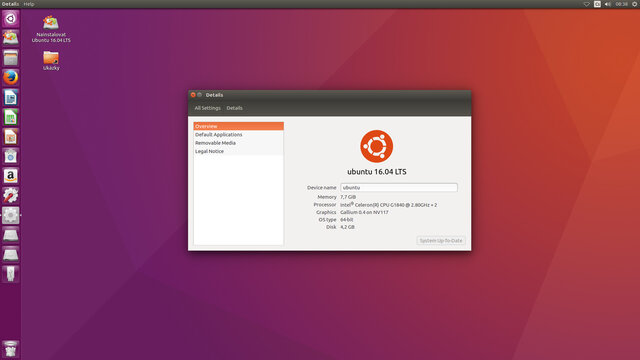
Task: Open the Files manager from launcher
Action: point(11,58)
